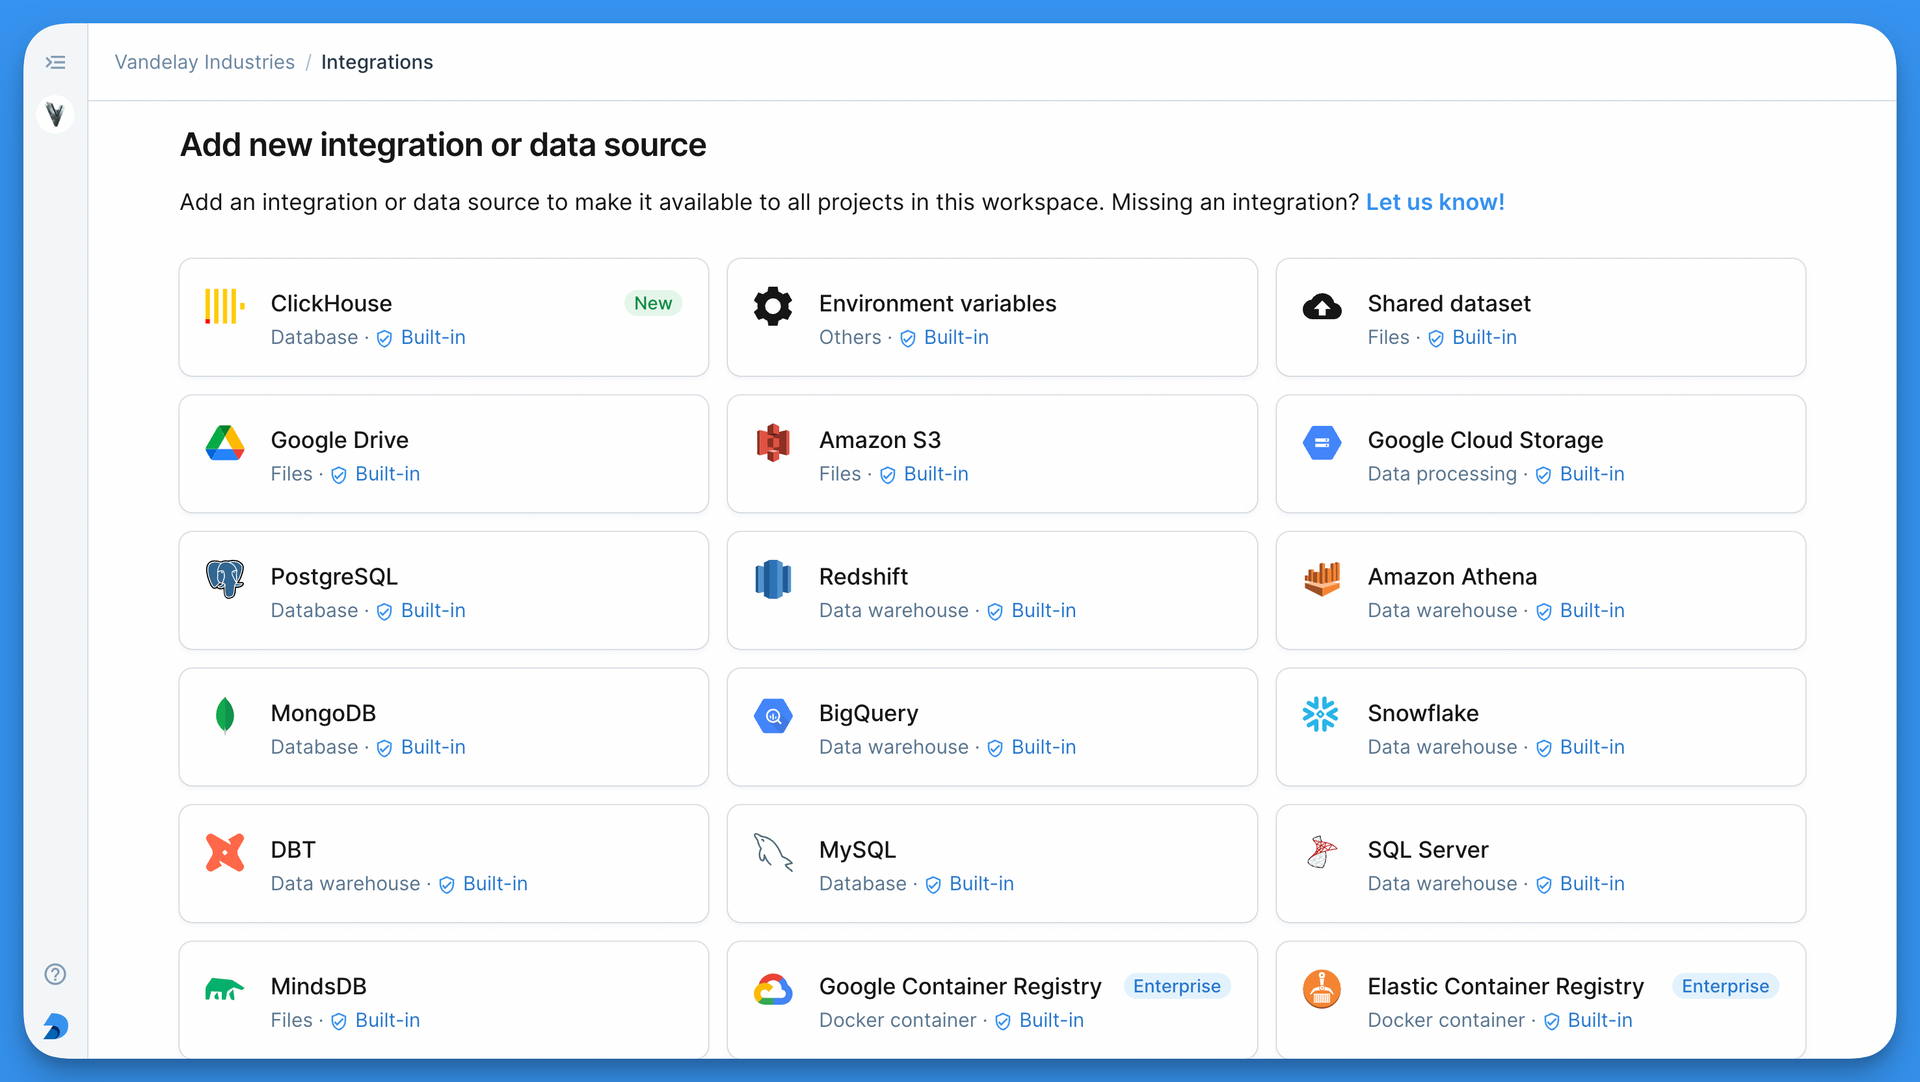Select the DBT integration logo
Screen dimensions: 1920x1082
[224, 852]
